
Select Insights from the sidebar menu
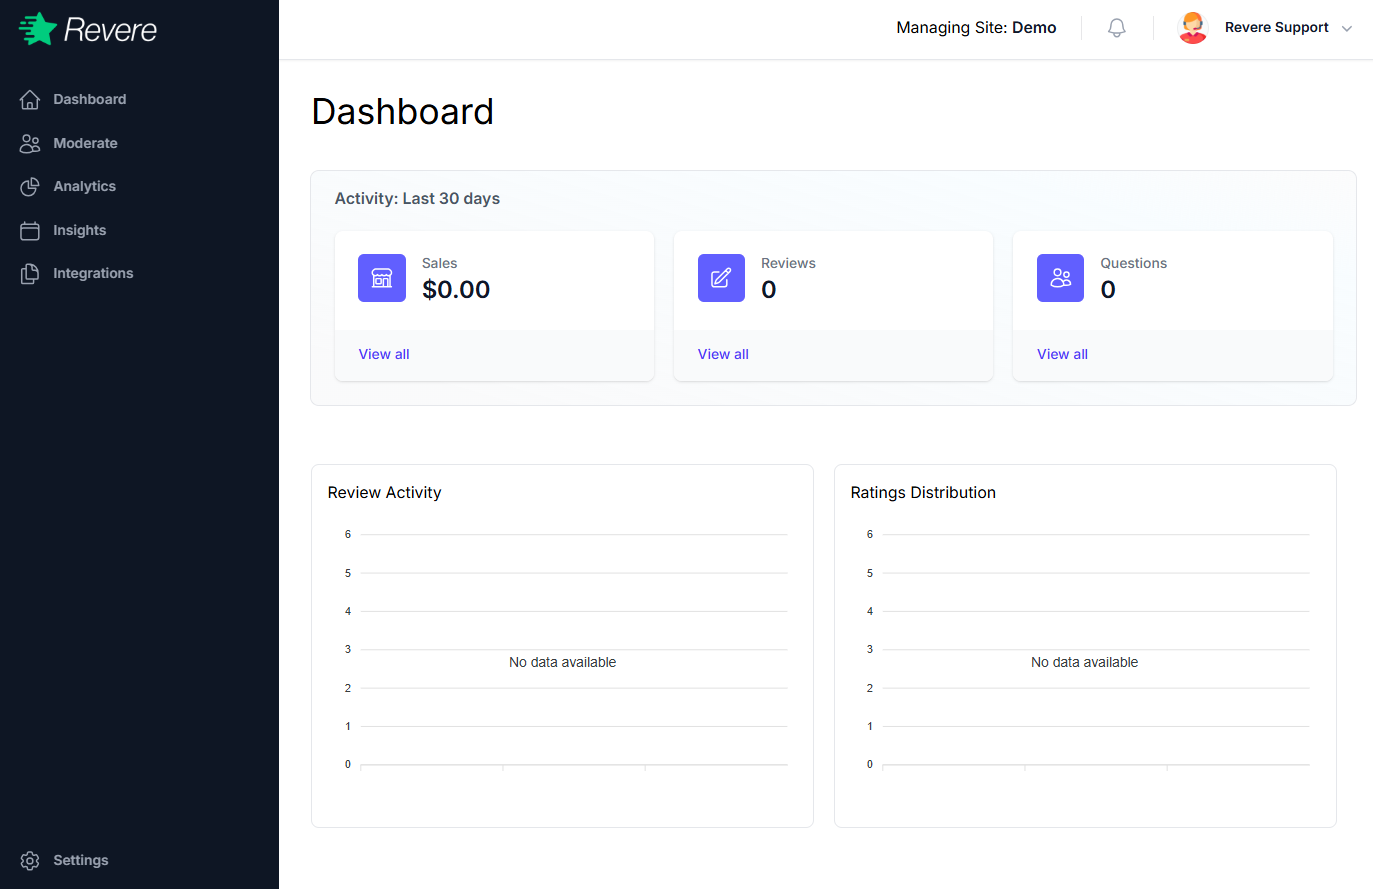(x=79, y=230)
